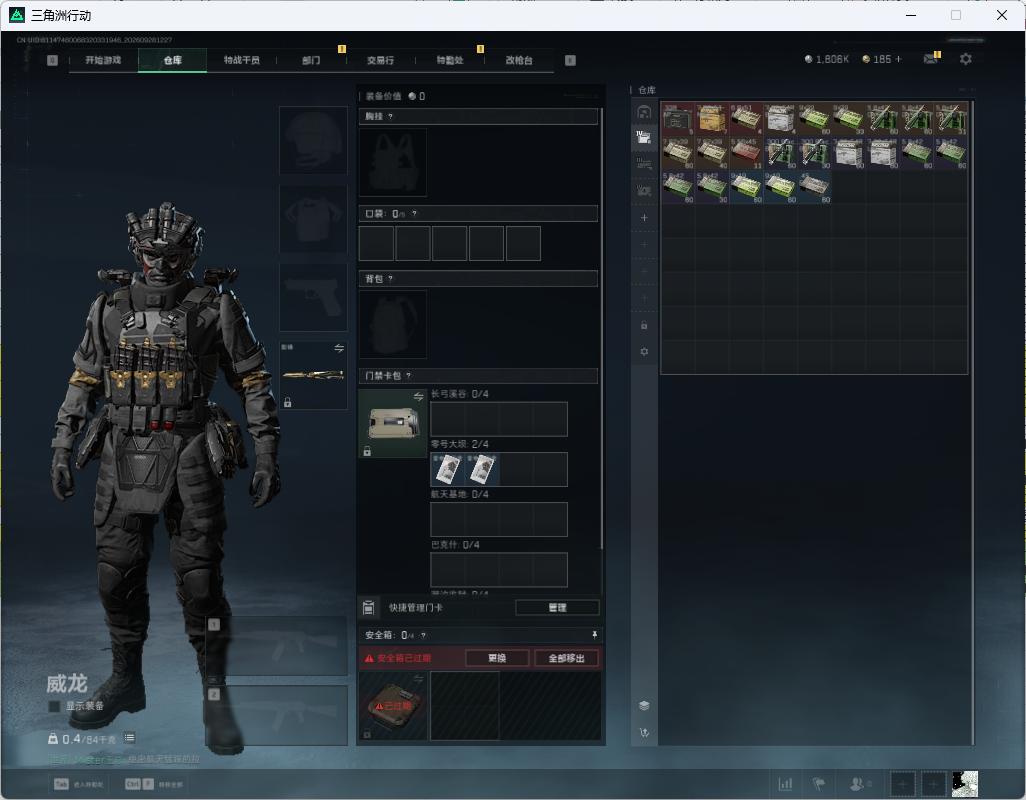
Task: Swap the keycard case via arrows icon
Action: point(418,396)
